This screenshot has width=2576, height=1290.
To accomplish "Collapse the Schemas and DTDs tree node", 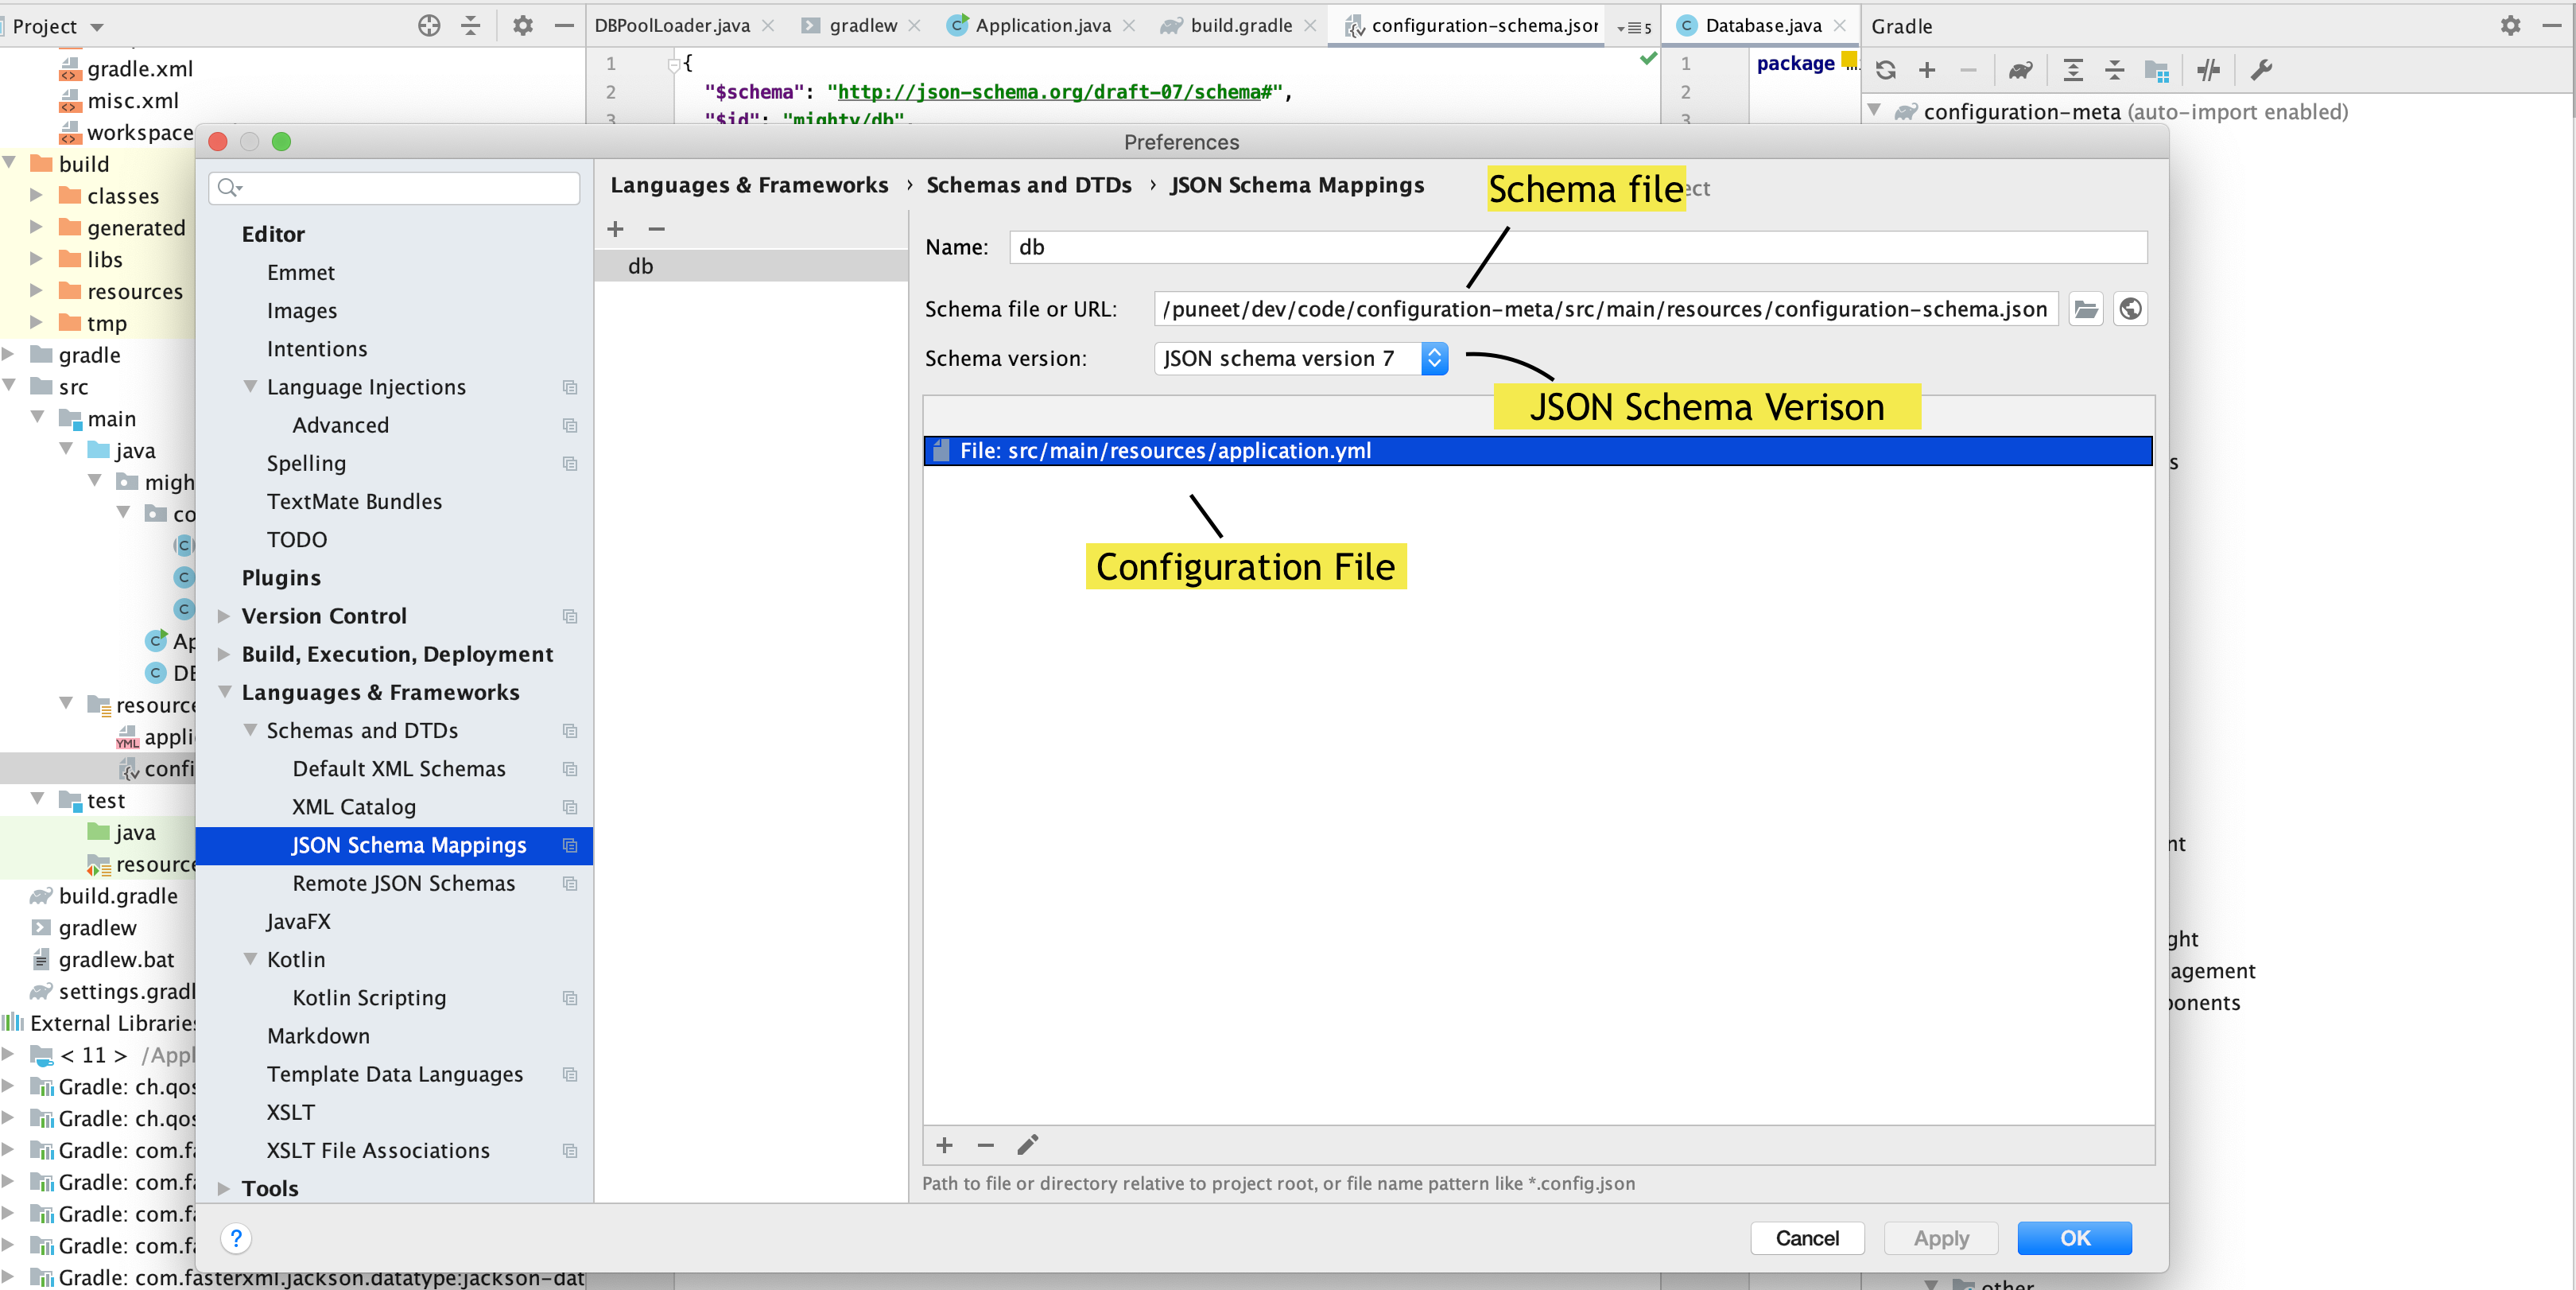I will (x=250, y=730).
